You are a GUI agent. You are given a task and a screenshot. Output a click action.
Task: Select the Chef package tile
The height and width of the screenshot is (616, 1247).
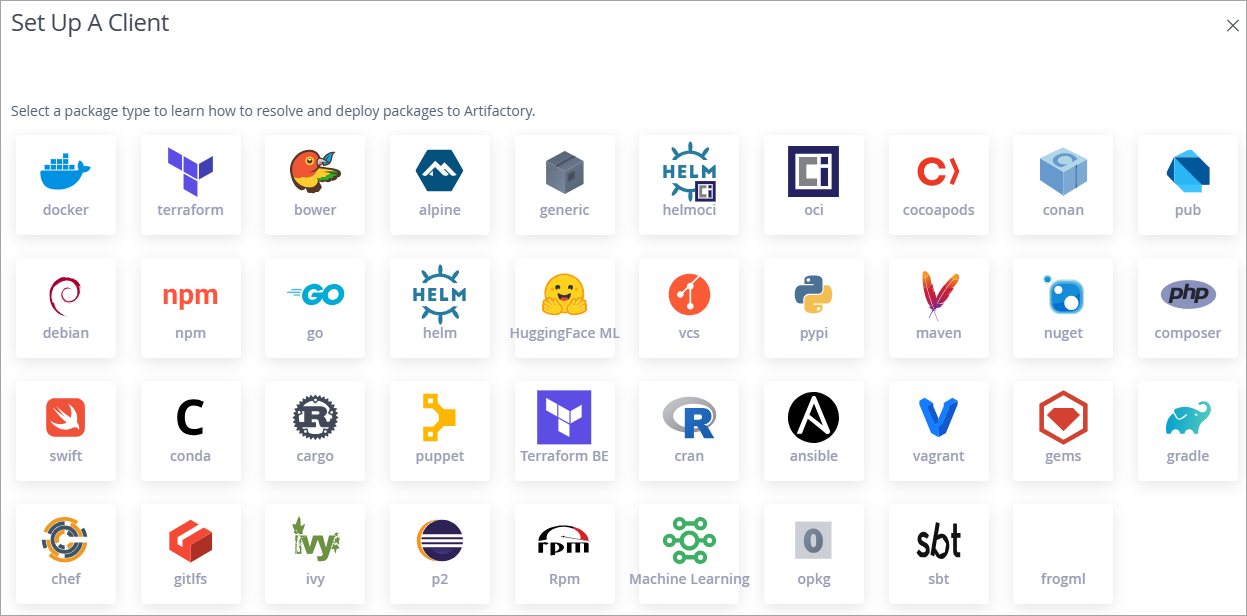(x=65, y=553)
